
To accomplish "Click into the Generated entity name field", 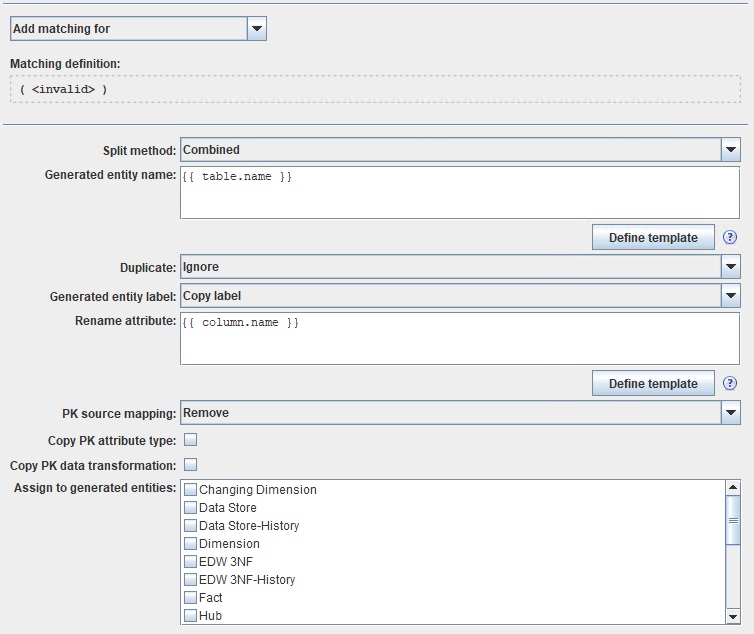I will 459,192.
